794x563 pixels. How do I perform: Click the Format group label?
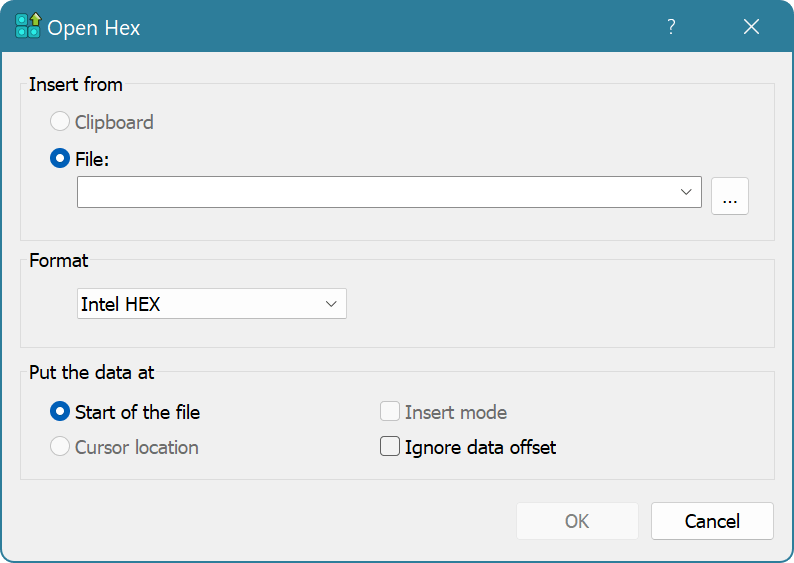click(x=58, y=261)
